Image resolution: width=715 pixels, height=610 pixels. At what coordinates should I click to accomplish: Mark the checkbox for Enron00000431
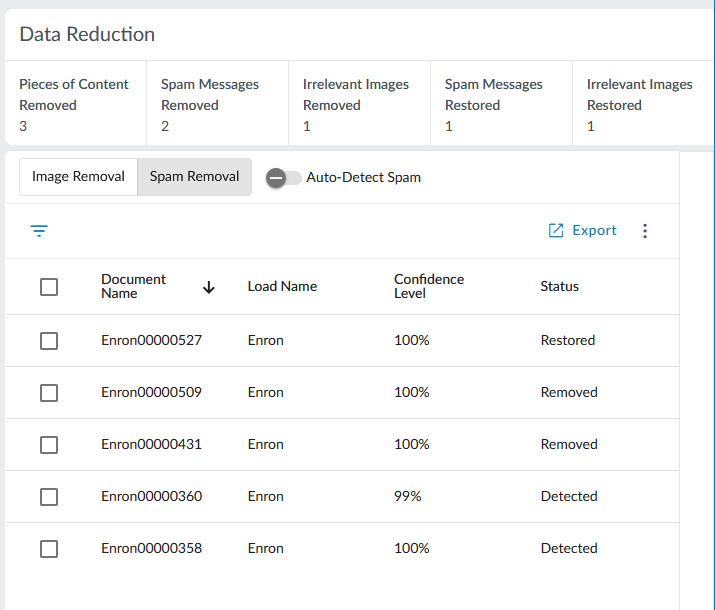[x=49, y=445]
